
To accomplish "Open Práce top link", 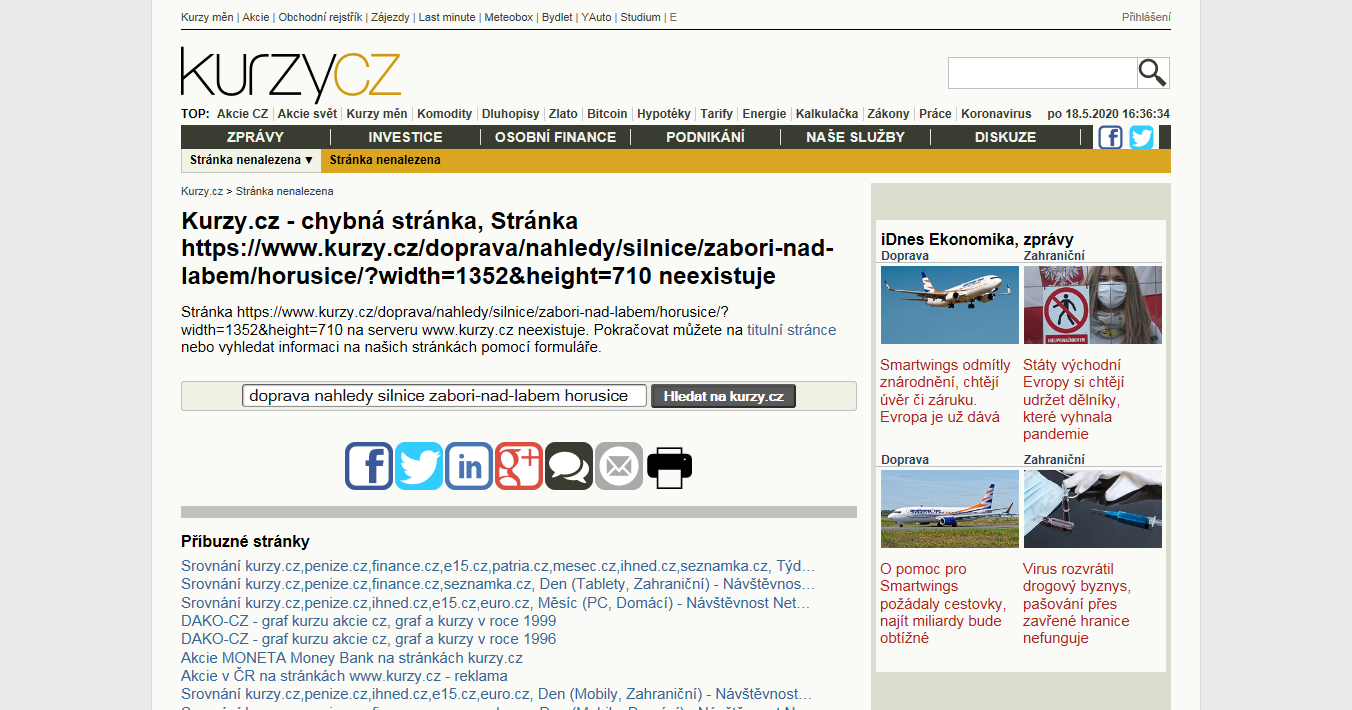I will tap(935, 114).
